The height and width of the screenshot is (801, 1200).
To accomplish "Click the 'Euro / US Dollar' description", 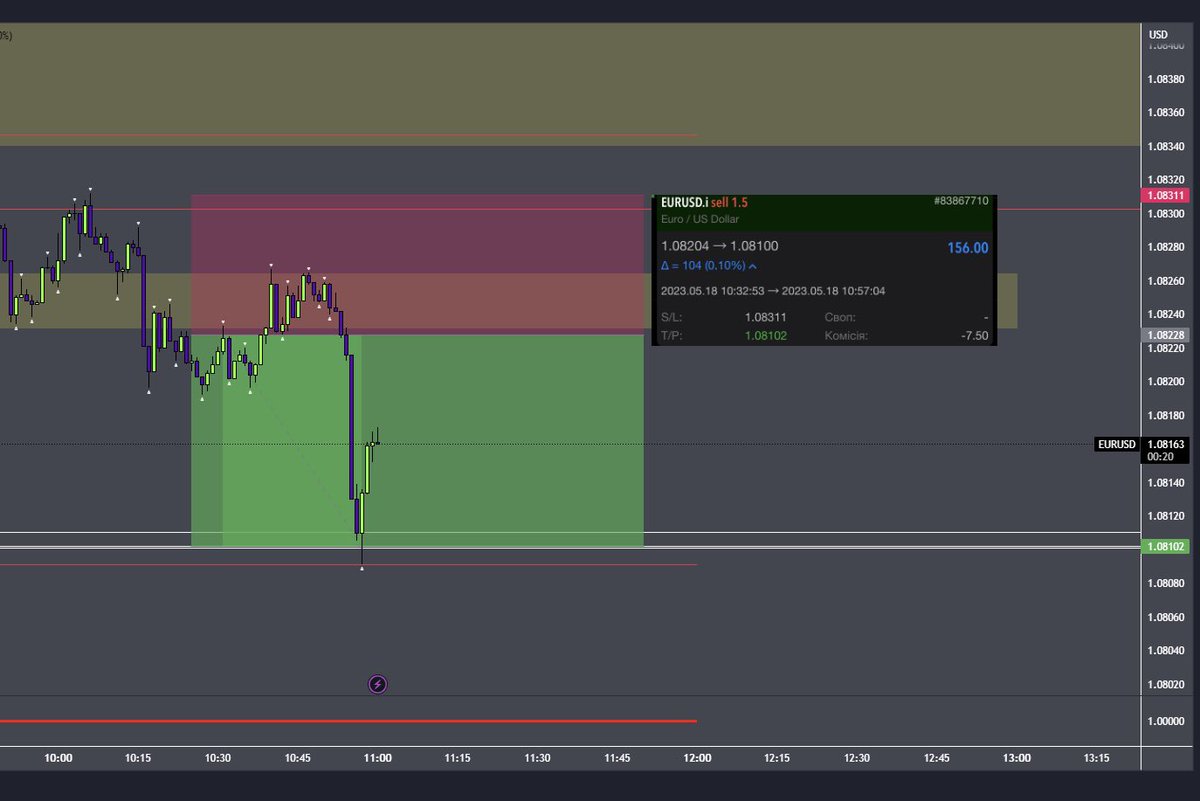I will (x=700, y=219).
